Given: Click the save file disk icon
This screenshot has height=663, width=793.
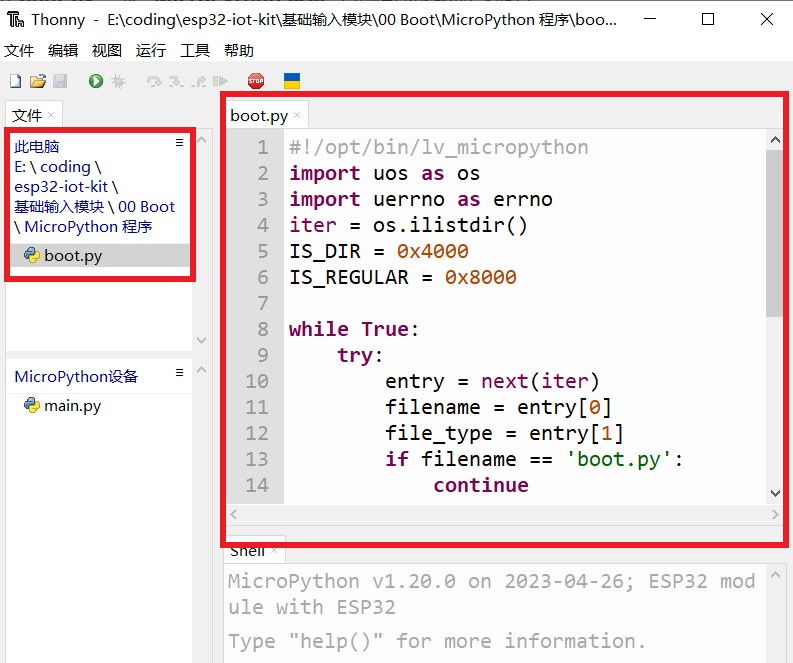Looking at the screenshot, I should point(60,81).
